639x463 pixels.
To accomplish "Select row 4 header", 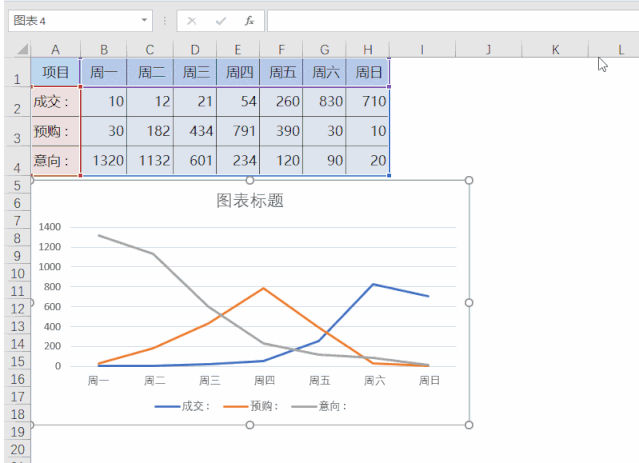I will pyautogui.click(x=17, y=161).
